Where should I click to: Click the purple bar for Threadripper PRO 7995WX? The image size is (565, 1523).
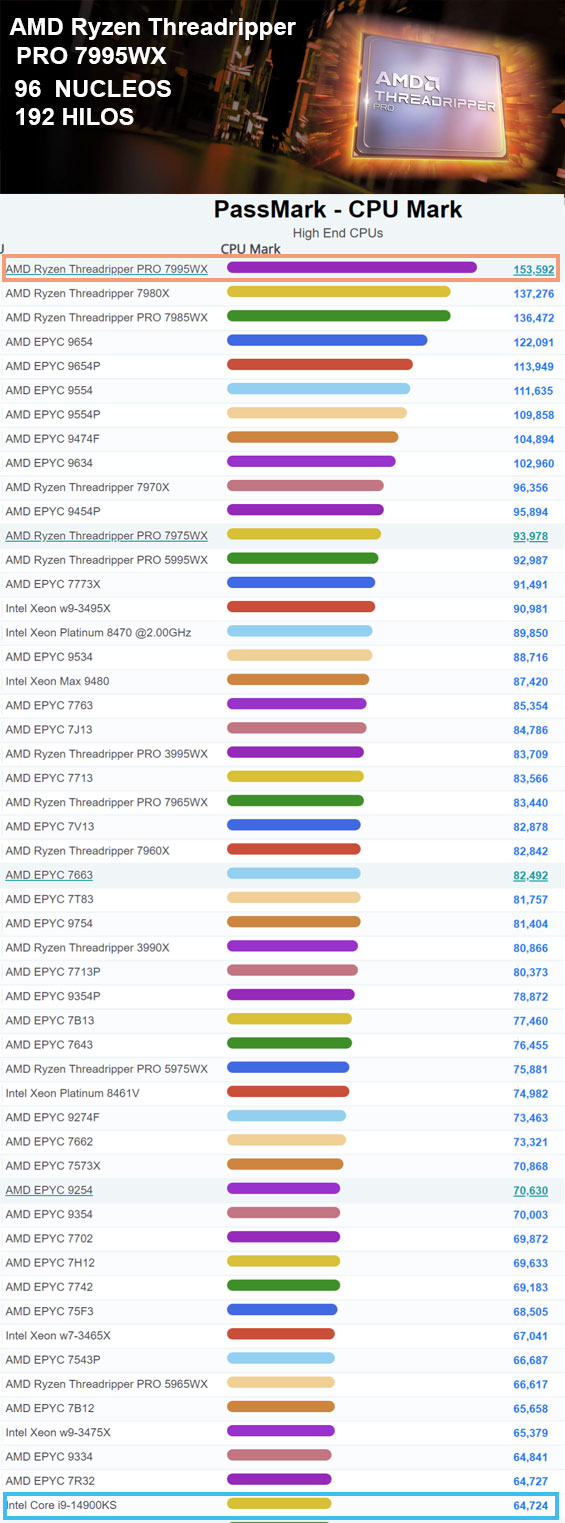[352, 268]
